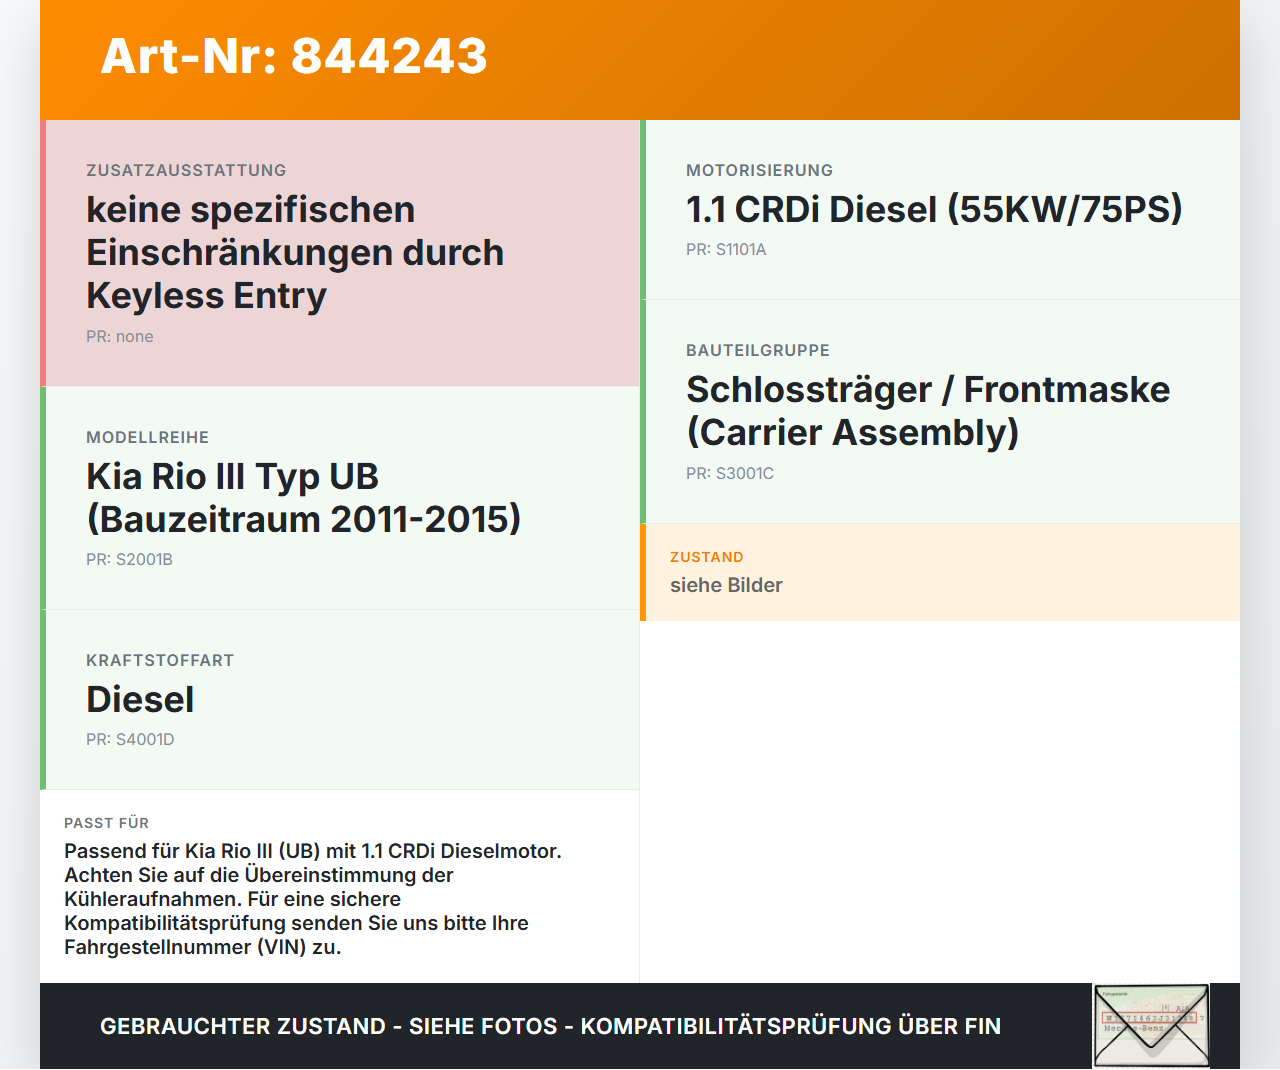Select the Keyless Entry restriction text
The width and height of the screenshot is (1280, 1070).
point(295,252)
